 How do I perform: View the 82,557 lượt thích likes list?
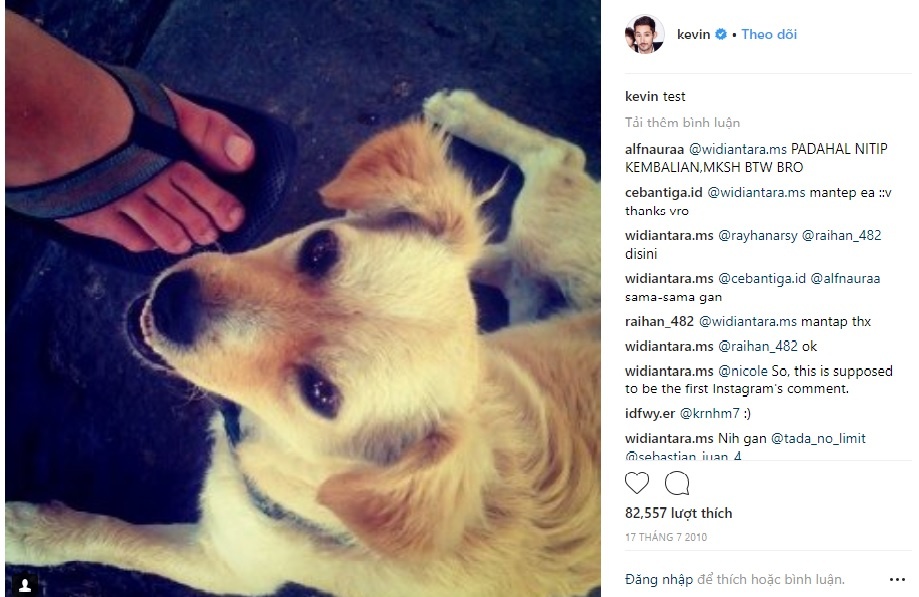coord(678,513)
